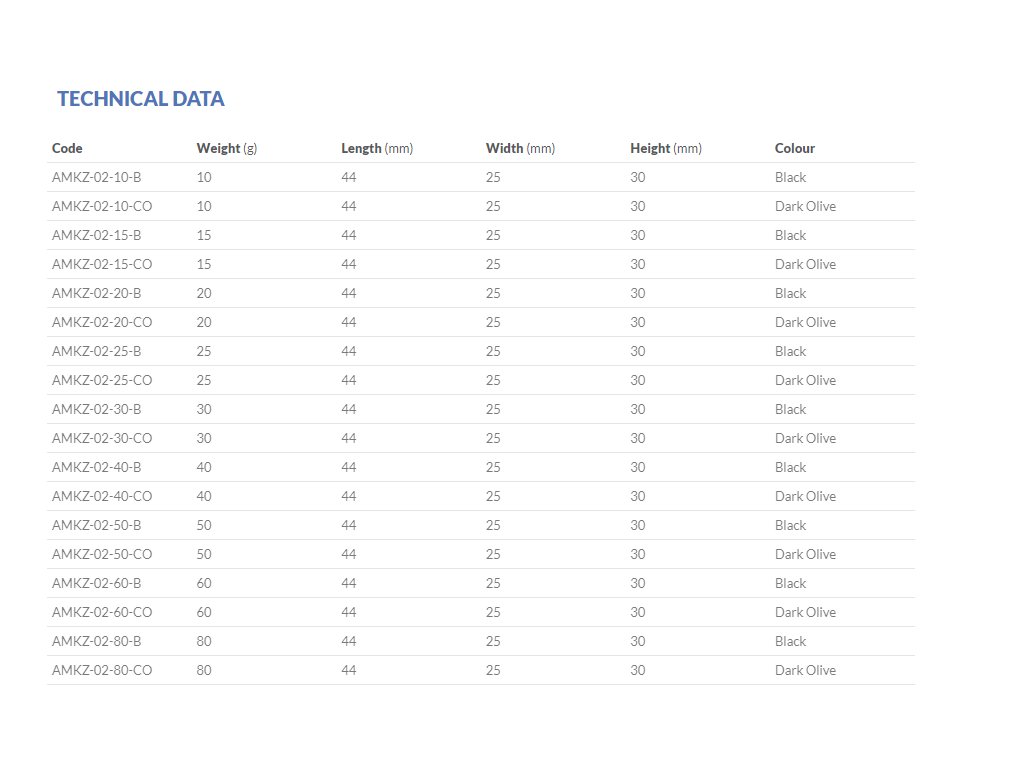Click the Code column header

[67, 148]
